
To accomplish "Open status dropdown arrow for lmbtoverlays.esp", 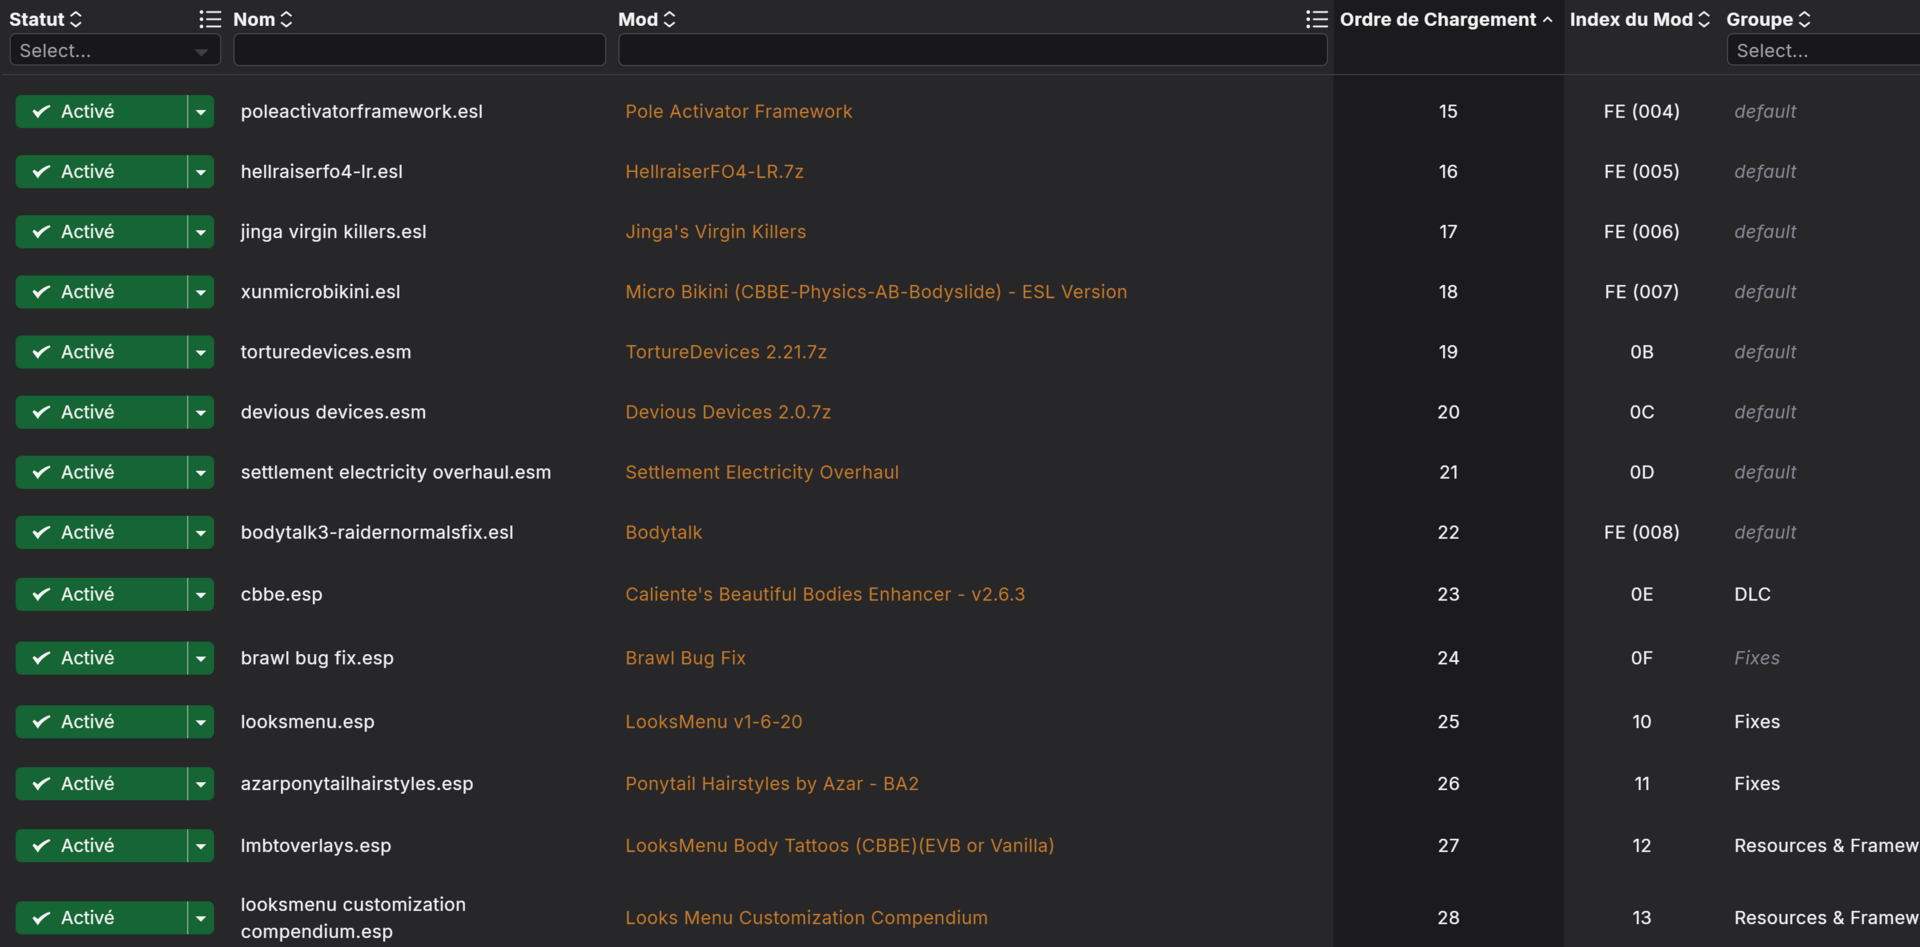I will click(201, 845).
